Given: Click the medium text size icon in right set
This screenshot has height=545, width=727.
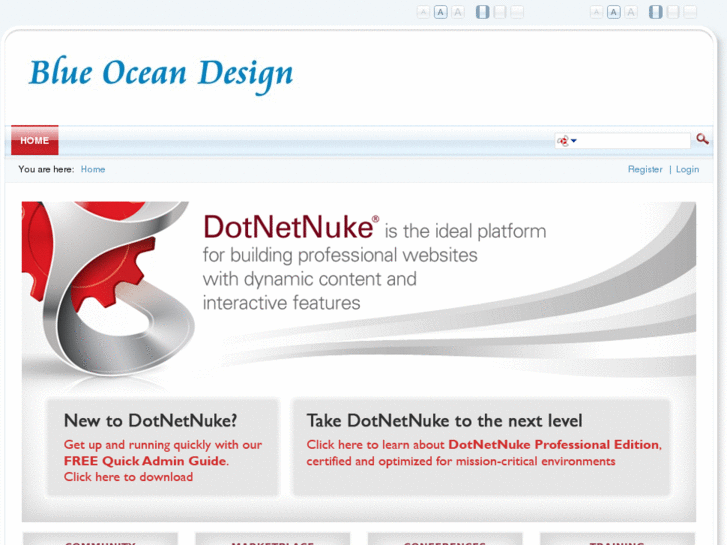Looking at the screenshot, I should click(x=614, y=12).
